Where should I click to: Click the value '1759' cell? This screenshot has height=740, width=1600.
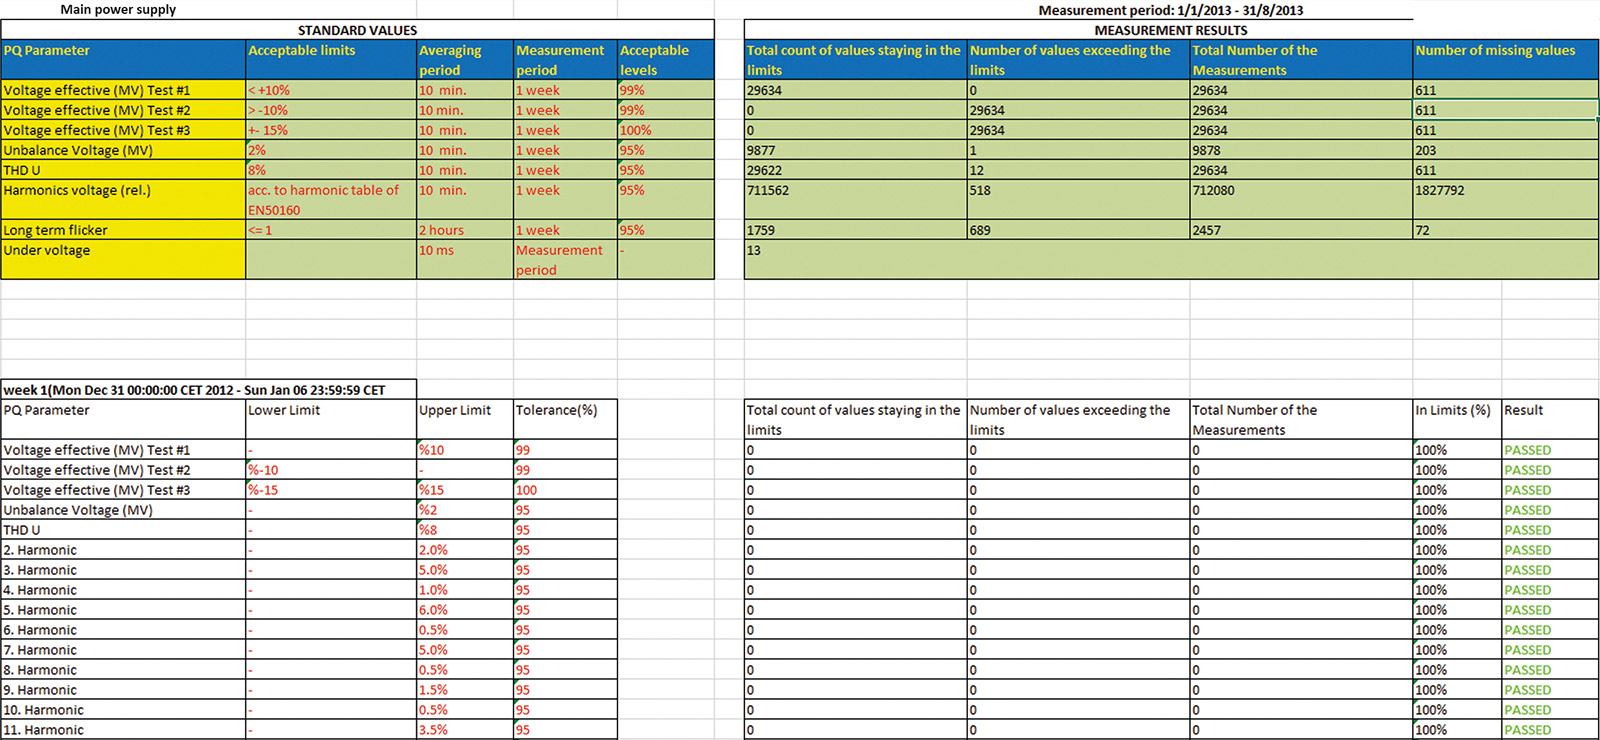point(856,230)
